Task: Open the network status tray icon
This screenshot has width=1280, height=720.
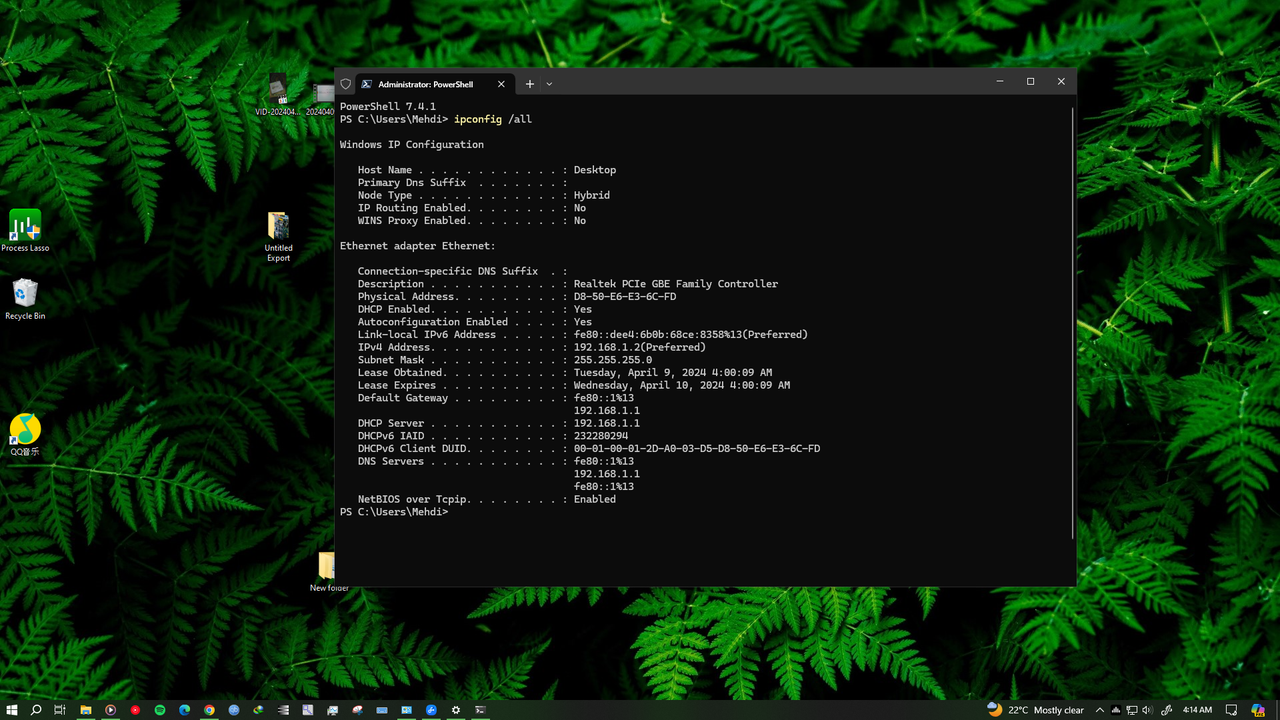Action: pyautogui.click(x=1132, y=710)
